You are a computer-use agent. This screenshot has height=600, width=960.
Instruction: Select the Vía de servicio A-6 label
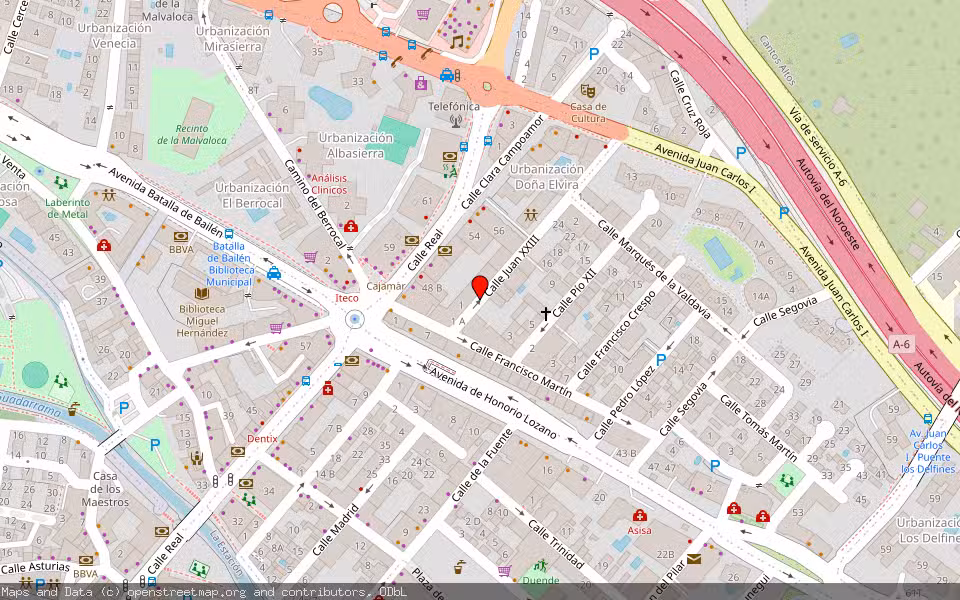point(817,147)
